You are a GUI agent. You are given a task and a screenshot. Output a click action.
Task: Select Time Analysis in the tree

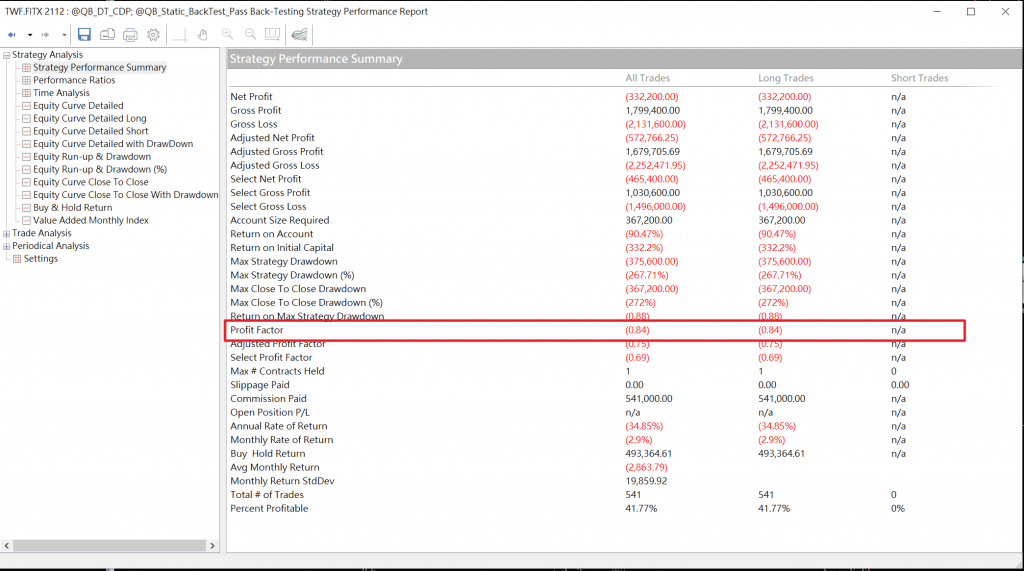coord(61,93)
